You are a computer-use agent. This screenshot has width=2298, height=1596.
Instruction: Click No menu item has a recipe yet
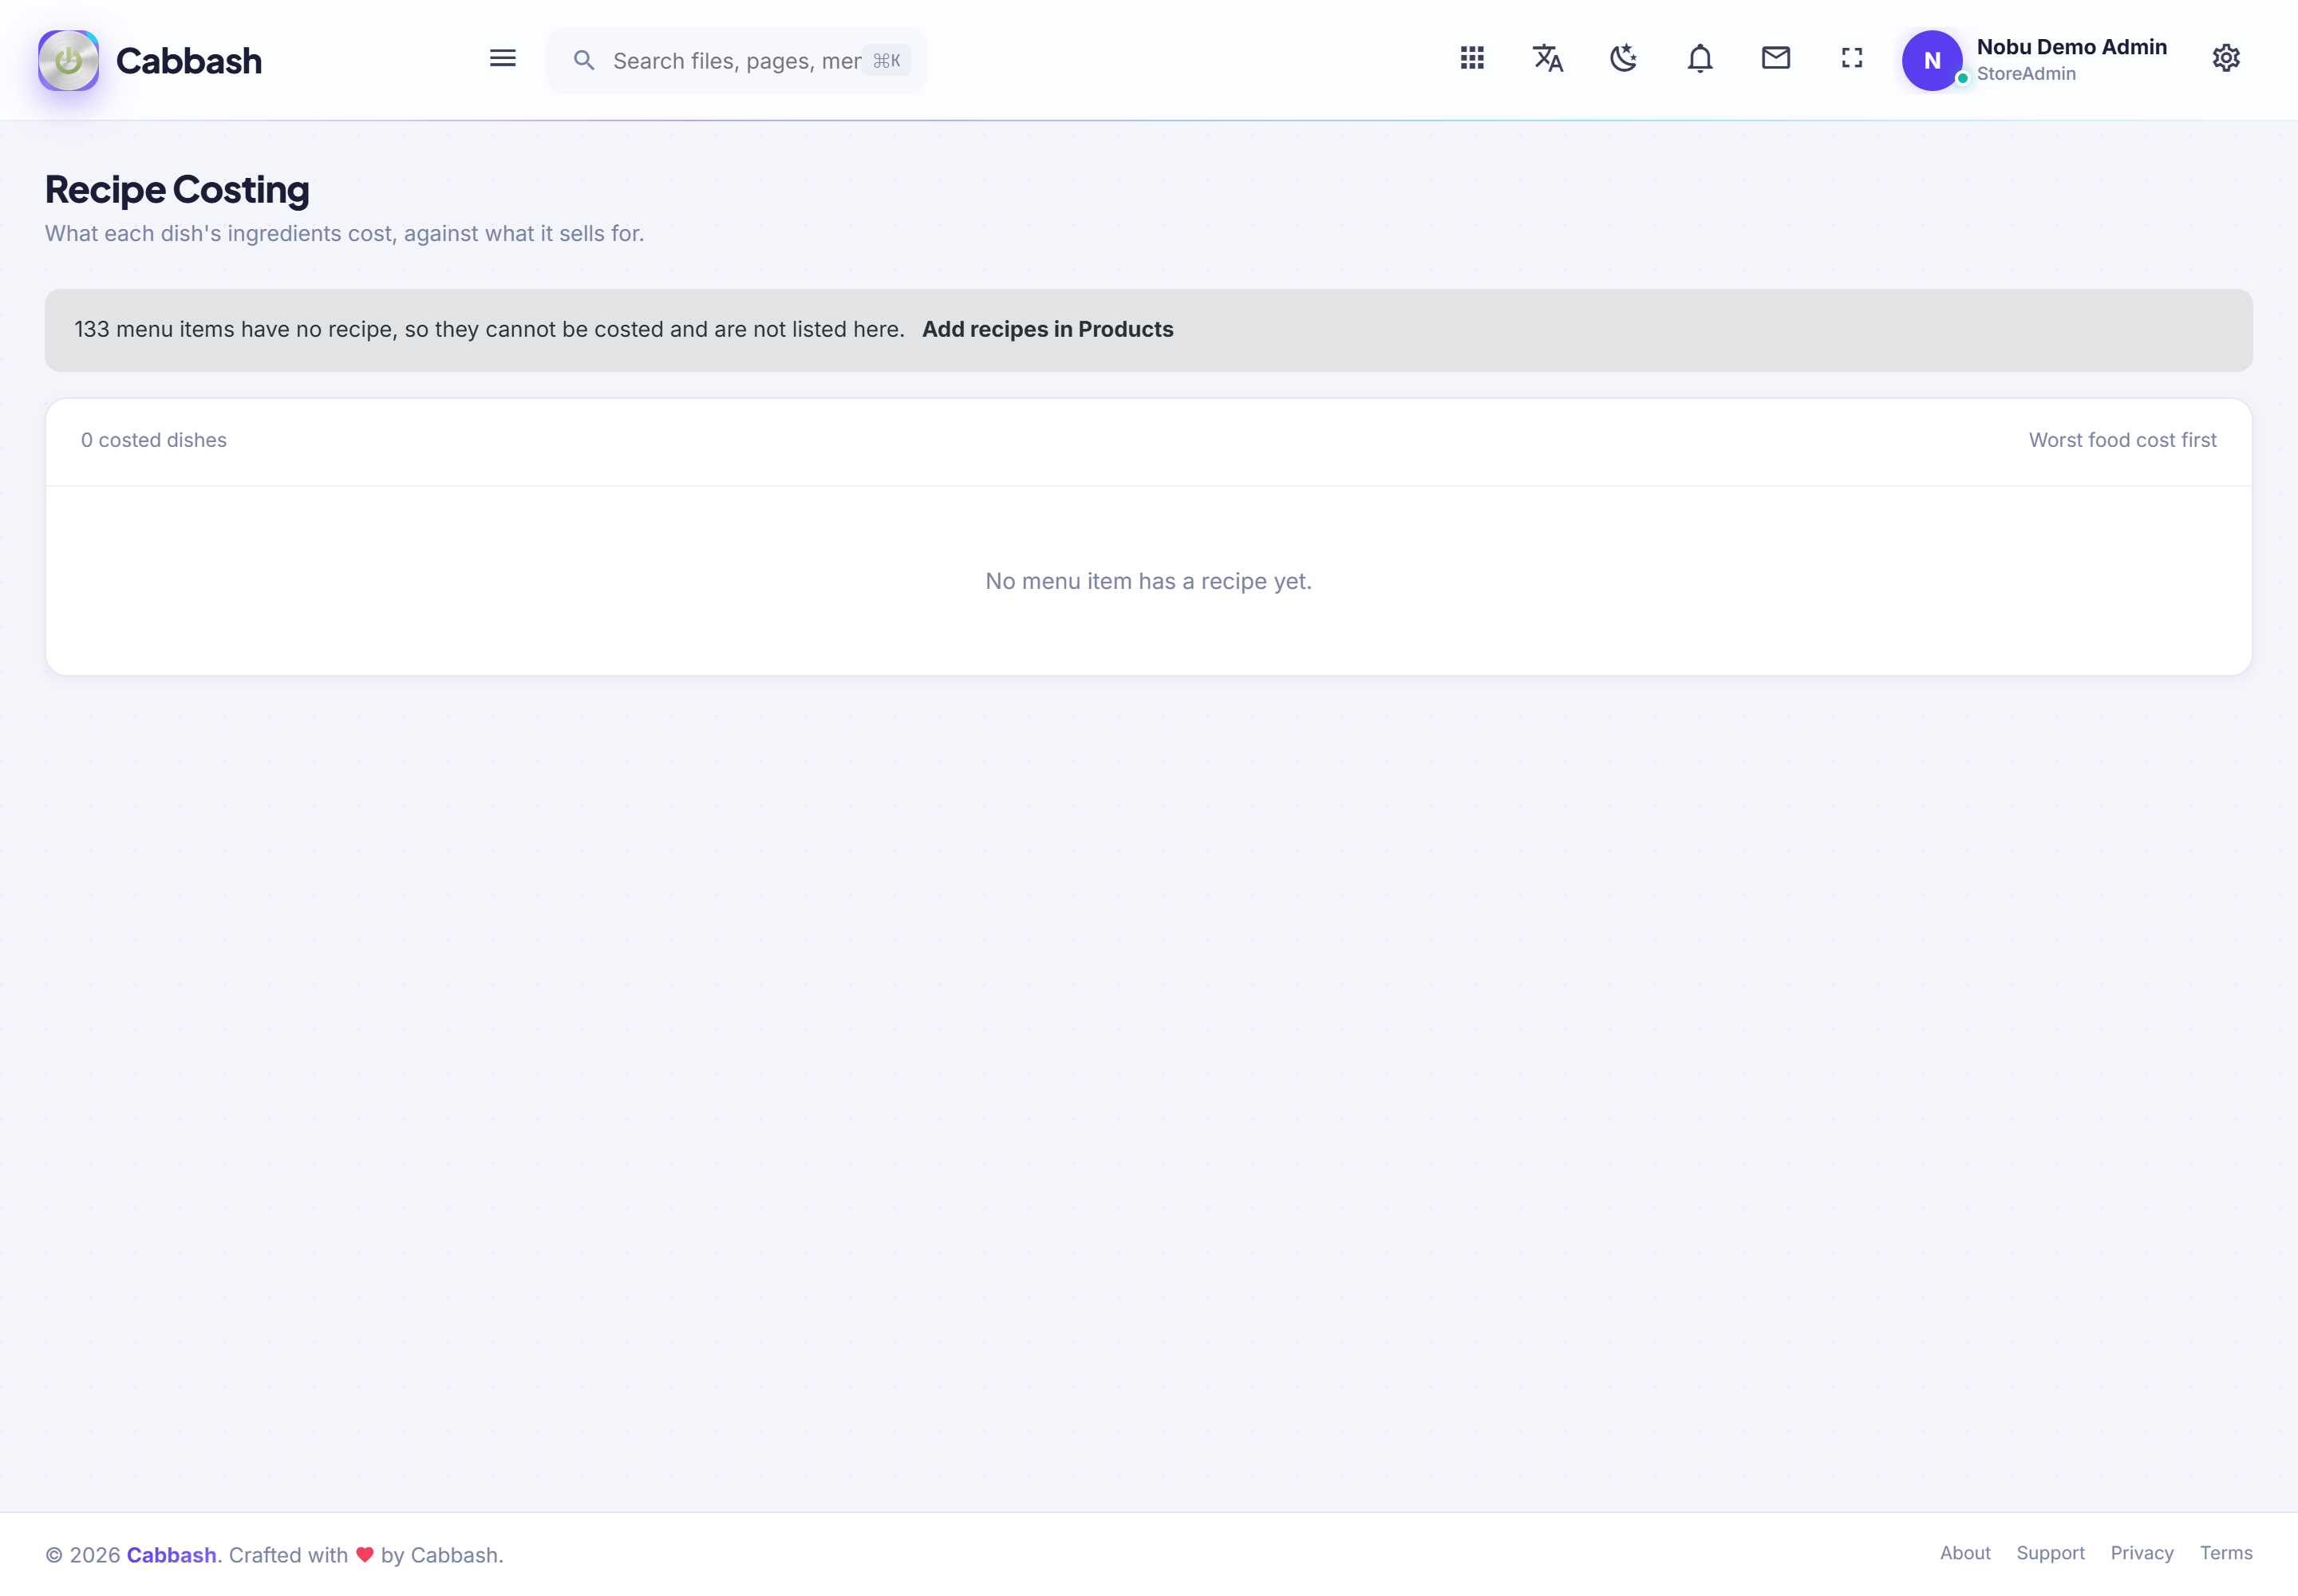coord(1149,581)
